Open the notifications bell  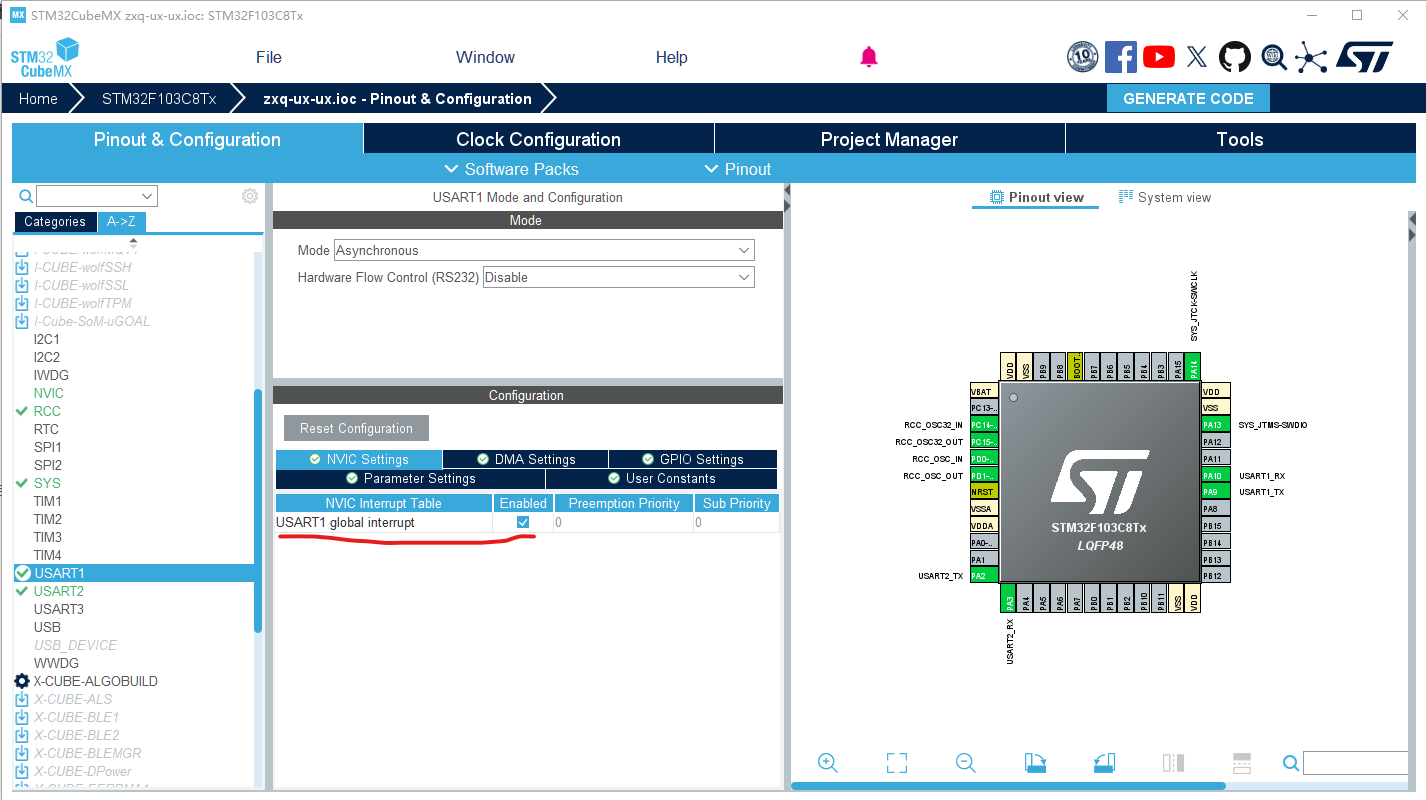[x=869, y=57]
